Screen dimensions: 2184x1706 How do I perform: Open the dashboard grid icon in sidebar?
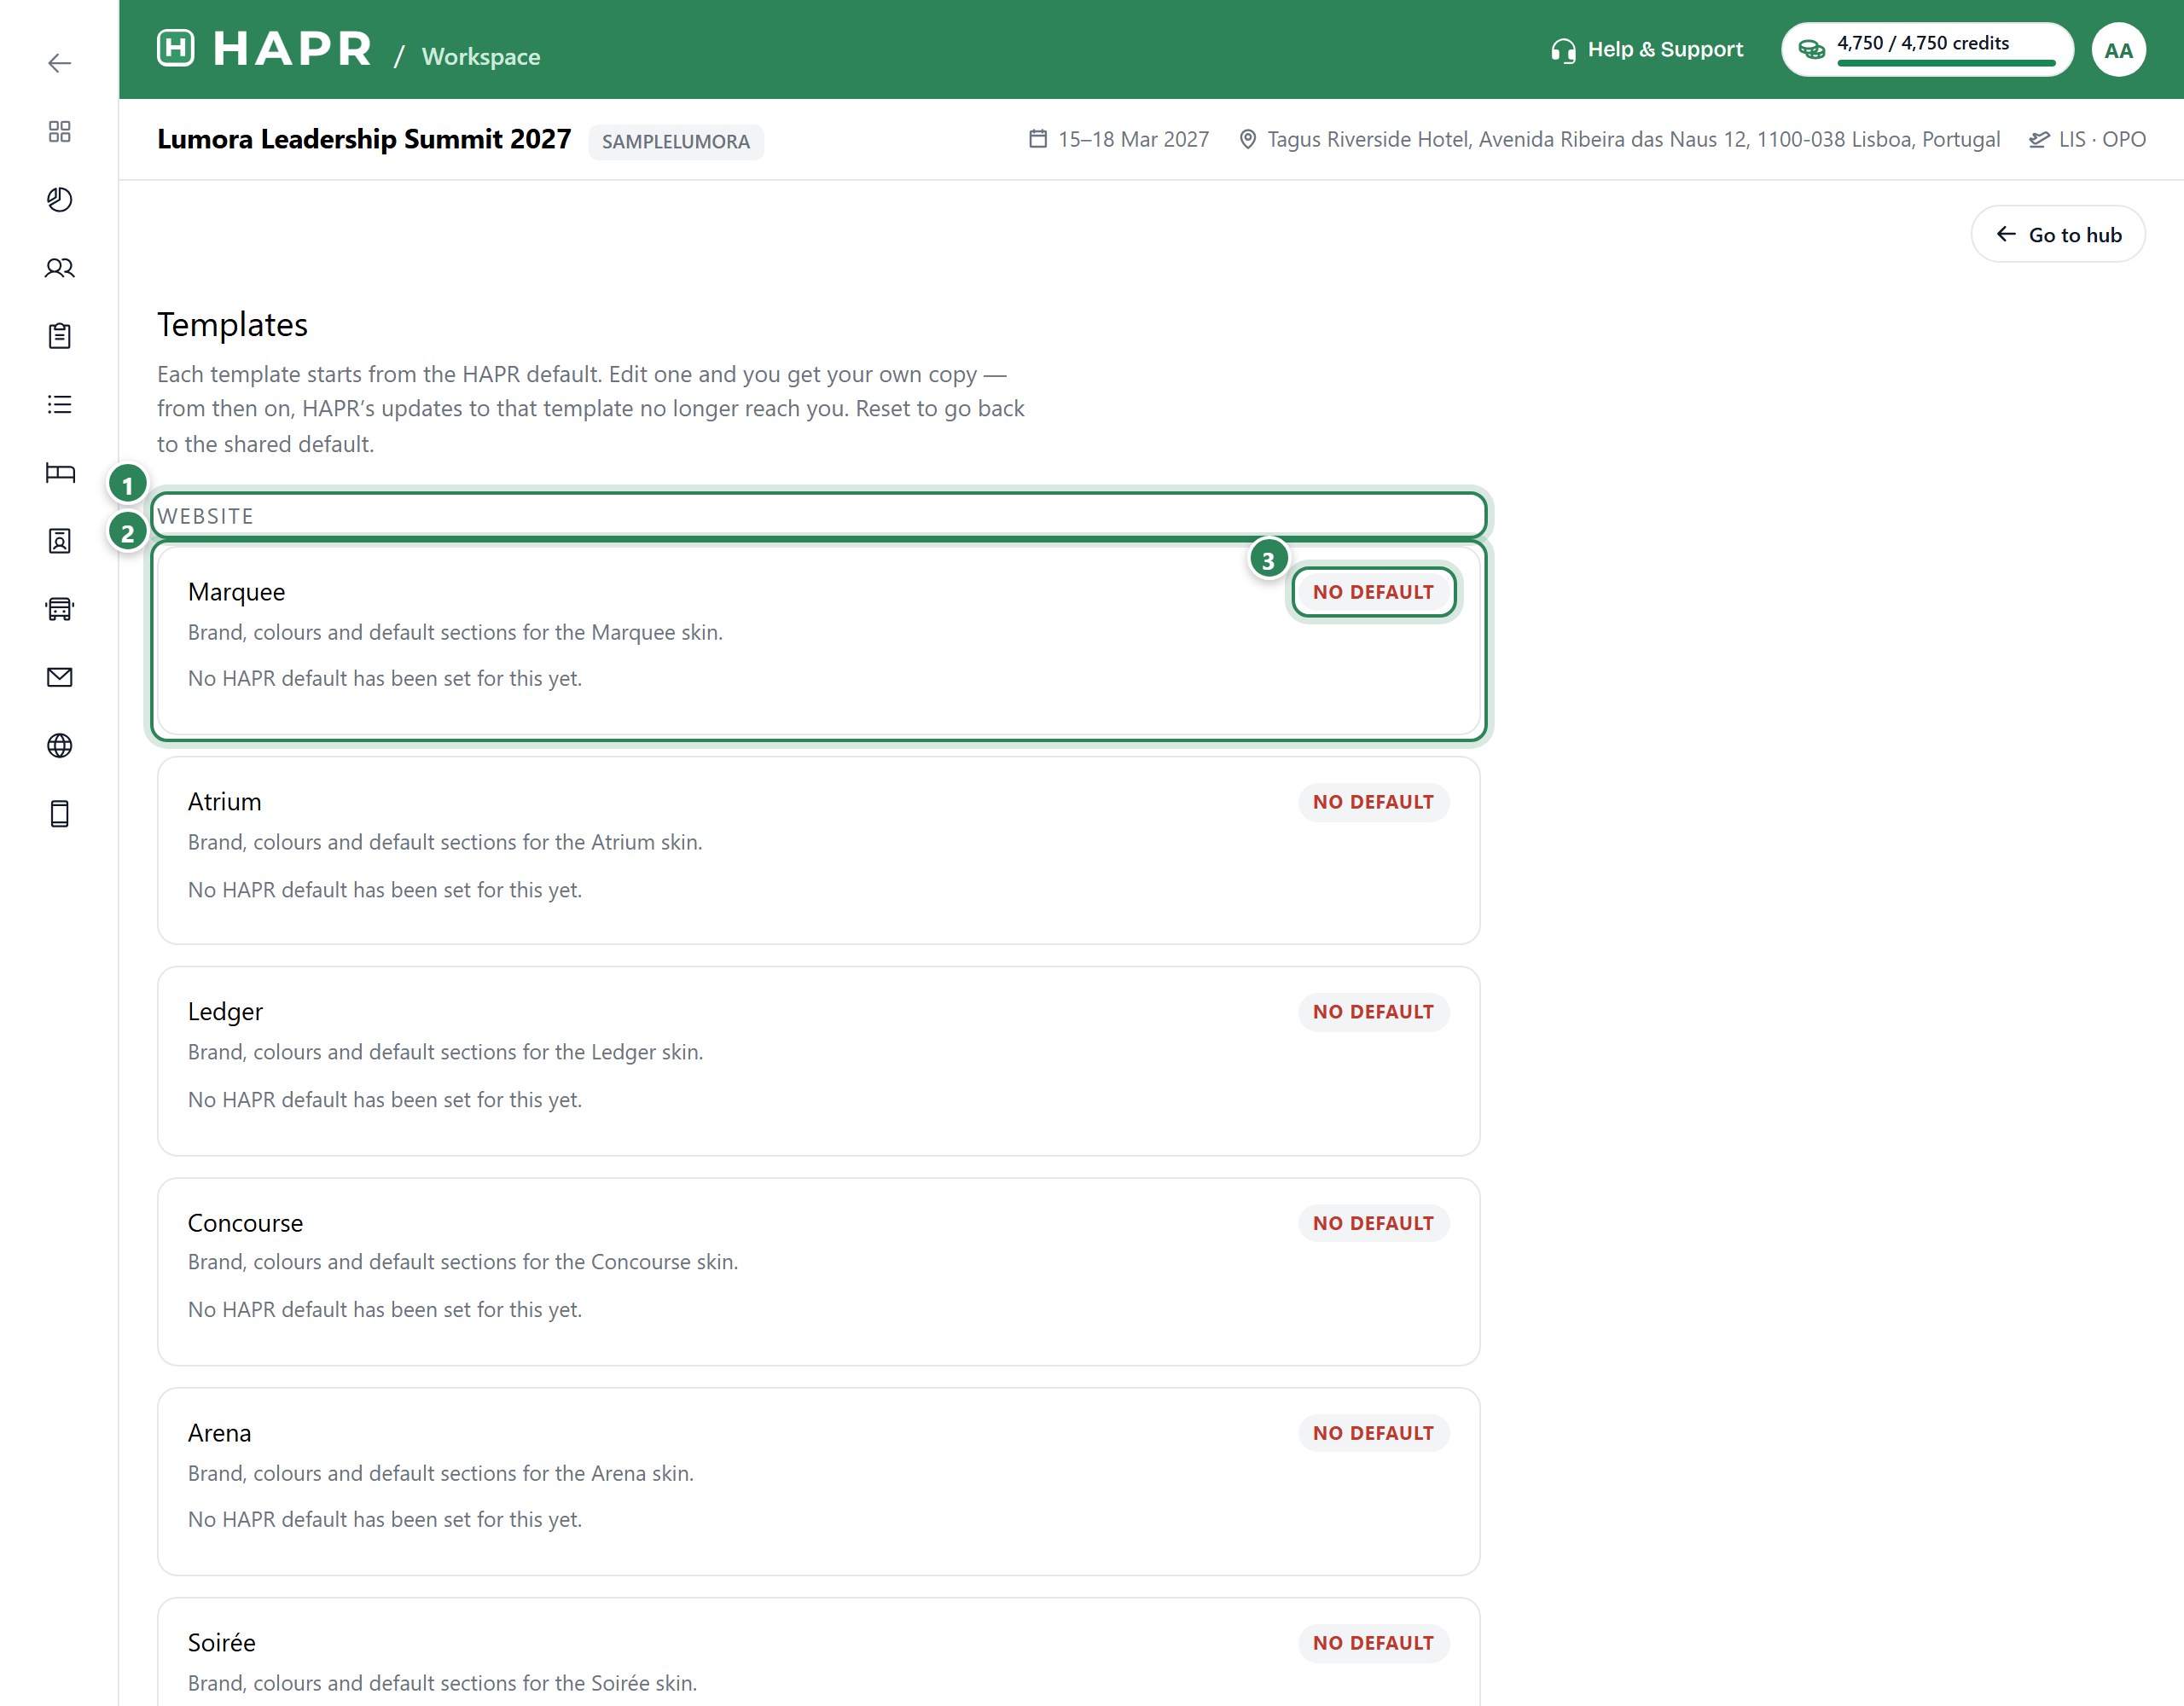click(60, 132)
